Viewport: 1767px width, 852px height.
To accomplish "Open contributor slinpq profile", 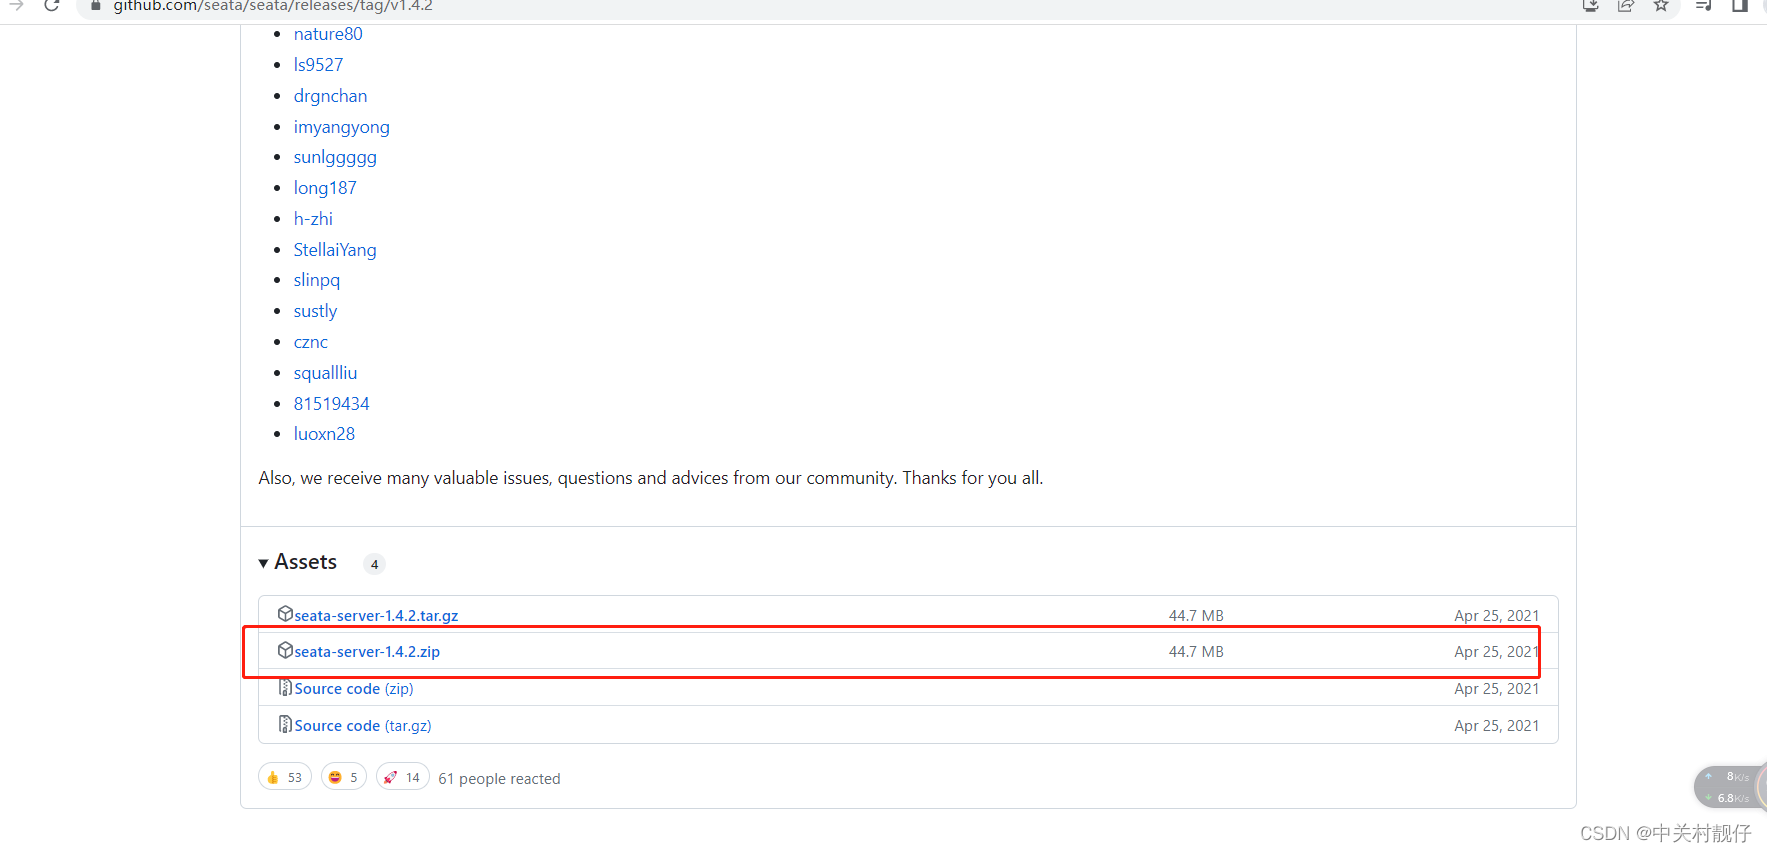I will click(x=317, y=280).
